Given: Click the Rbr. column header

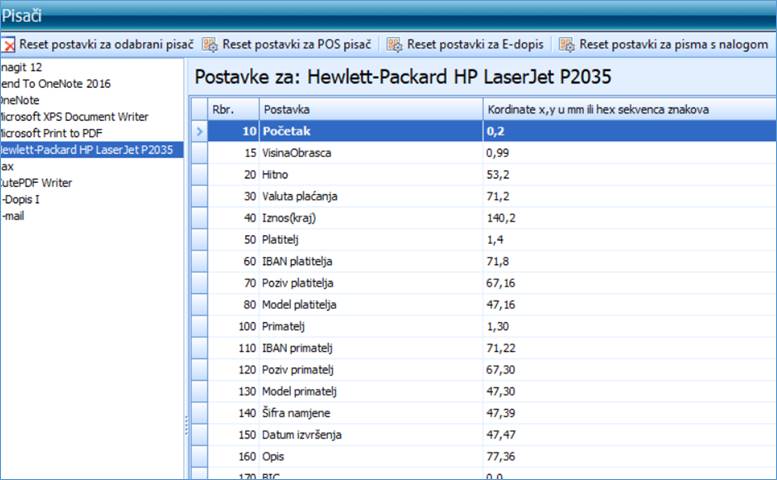Looking at the screenshot, I should (233, 109).
